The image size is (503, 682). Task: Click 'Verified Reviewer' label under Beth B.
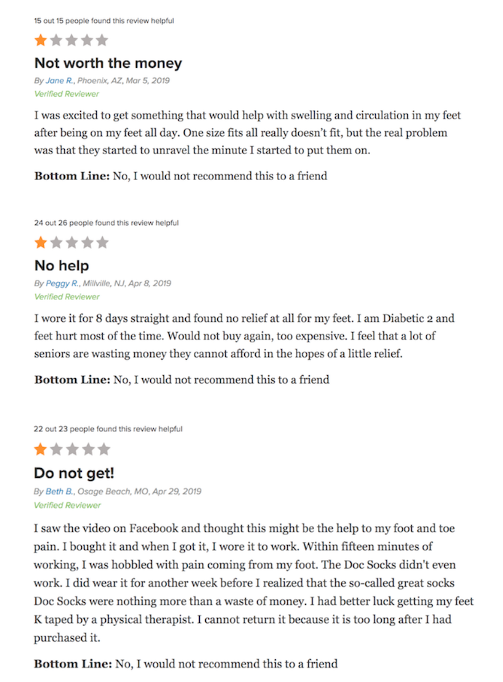[67, 505]
